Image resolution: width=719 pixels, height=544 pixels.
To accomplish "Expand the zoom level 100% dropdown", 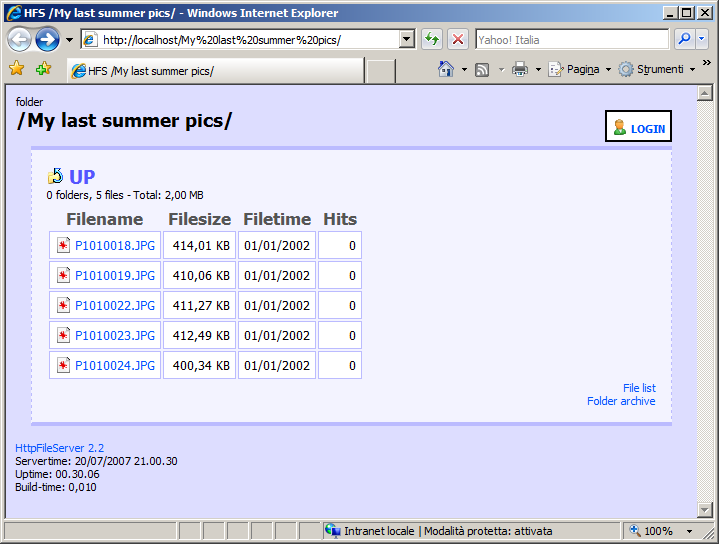I will pos(691,531).
